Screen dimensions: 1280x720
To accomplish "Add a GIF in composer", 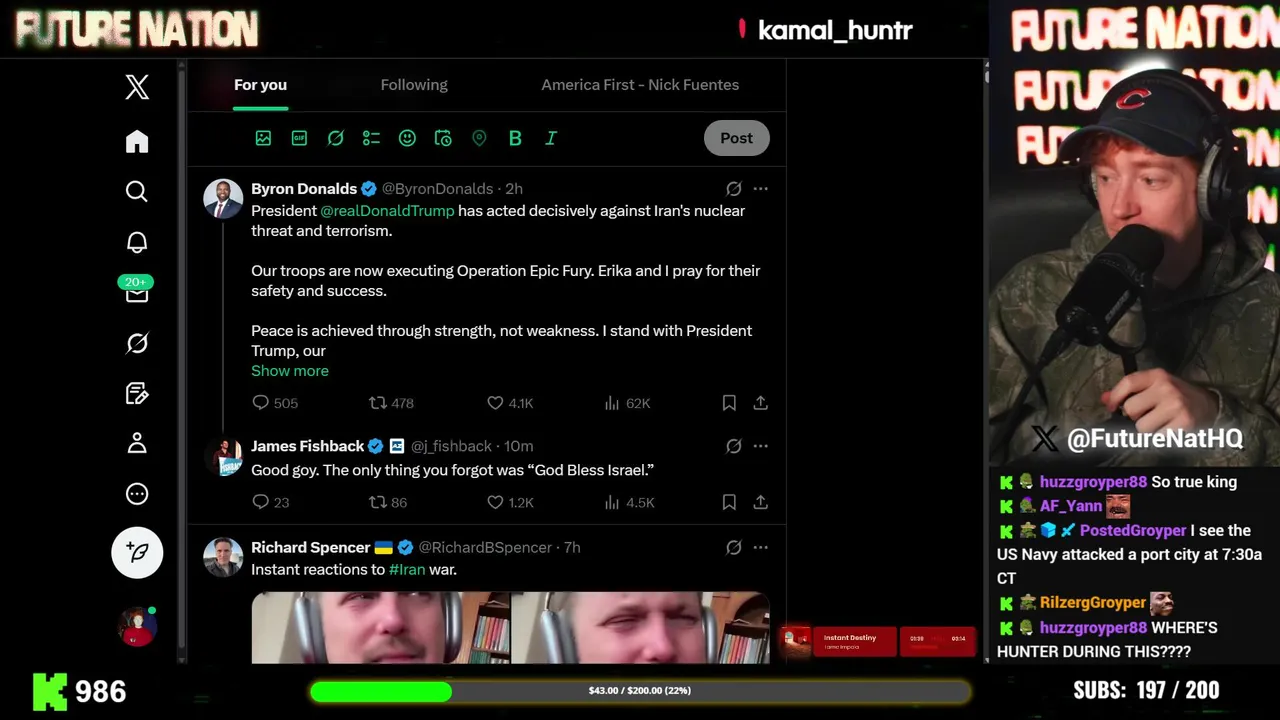I will pyautogui.click(x=299, y=138).
